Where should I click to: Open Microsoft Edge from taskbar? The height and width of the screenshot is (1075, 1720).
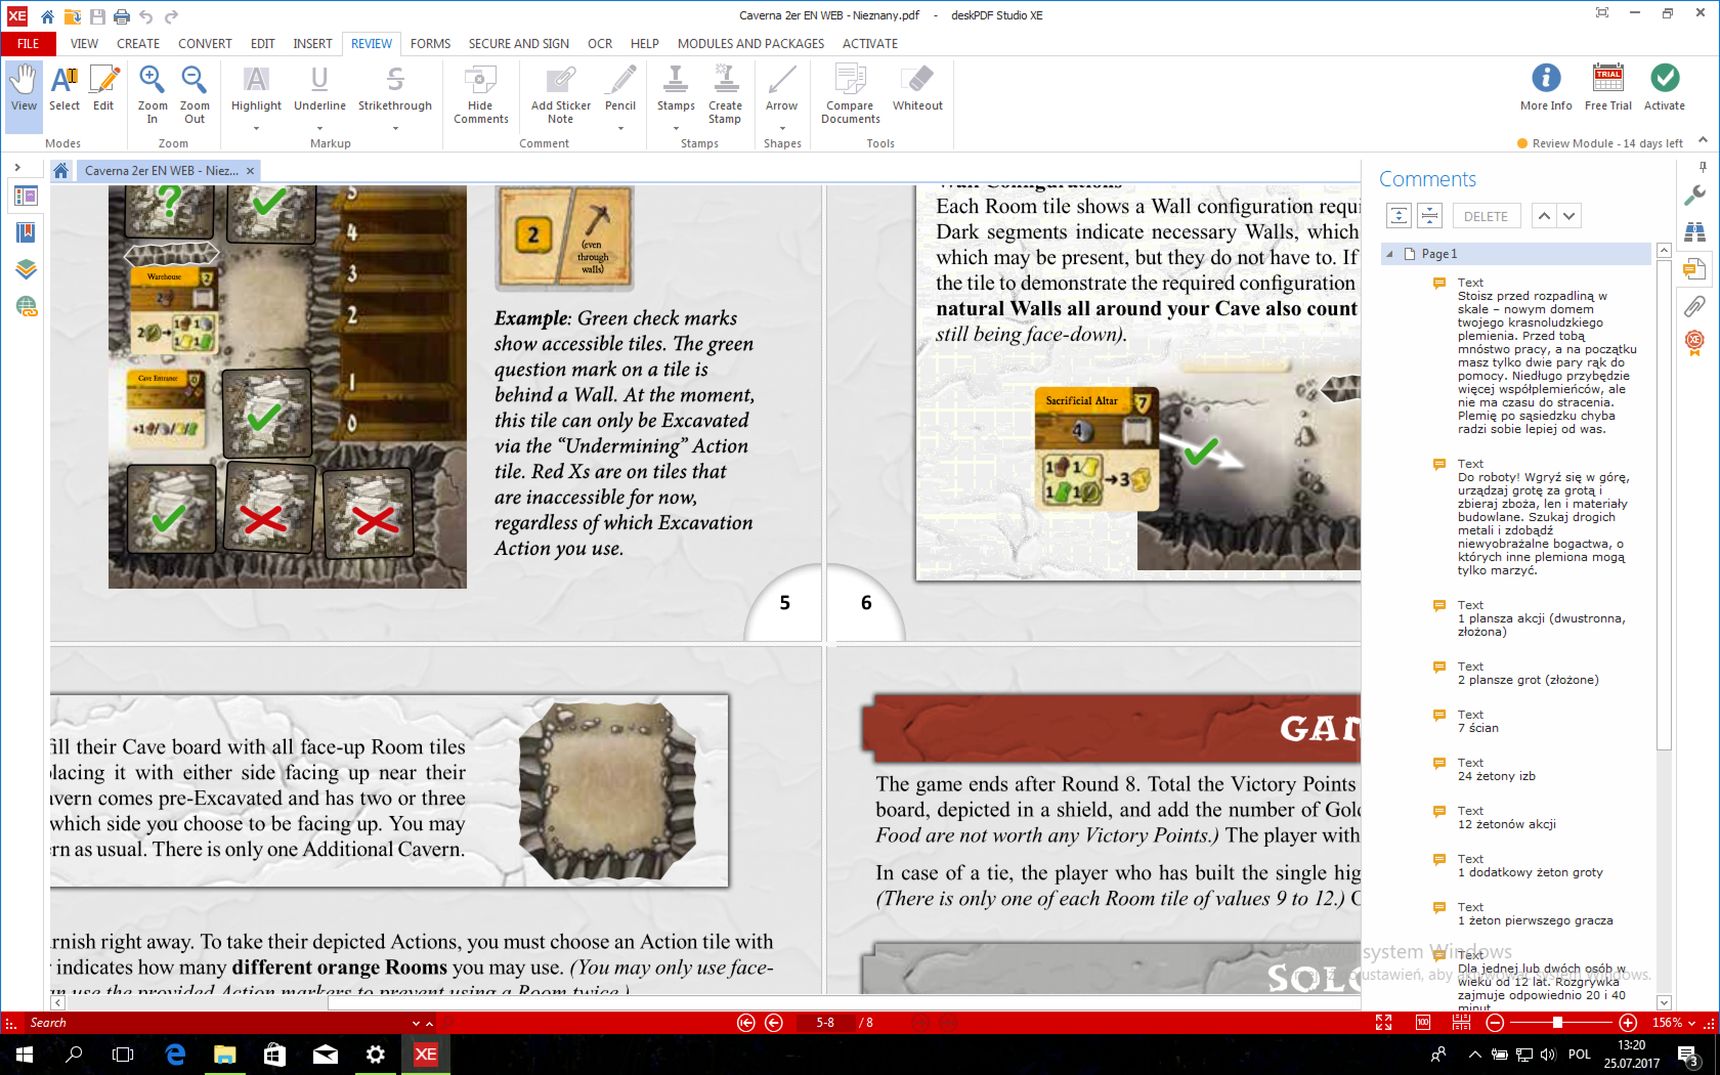click(175, 1054)
